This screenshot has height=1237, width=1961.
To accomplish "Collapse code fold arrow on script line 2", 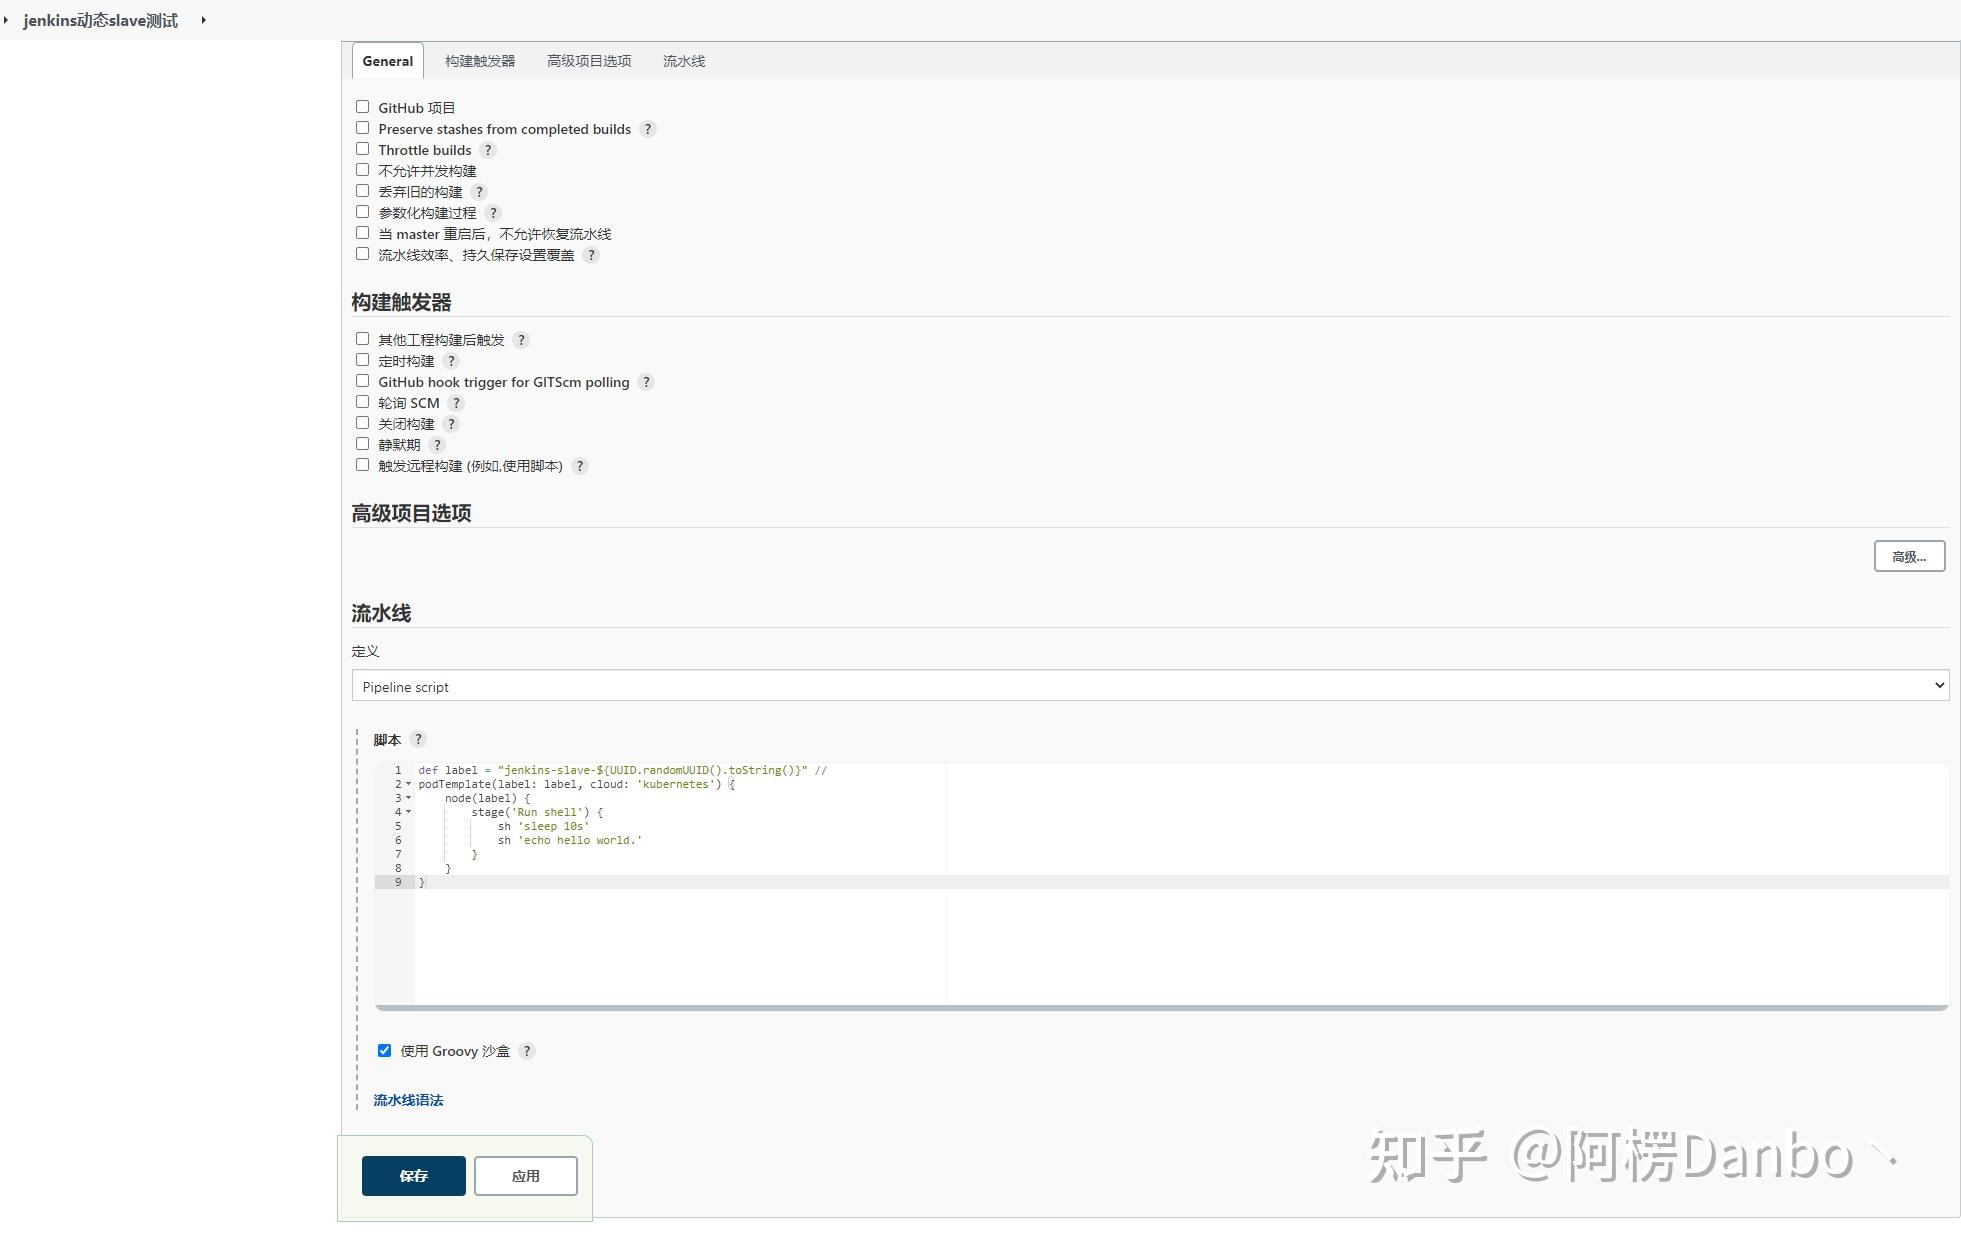I will [x=408, y=784].
